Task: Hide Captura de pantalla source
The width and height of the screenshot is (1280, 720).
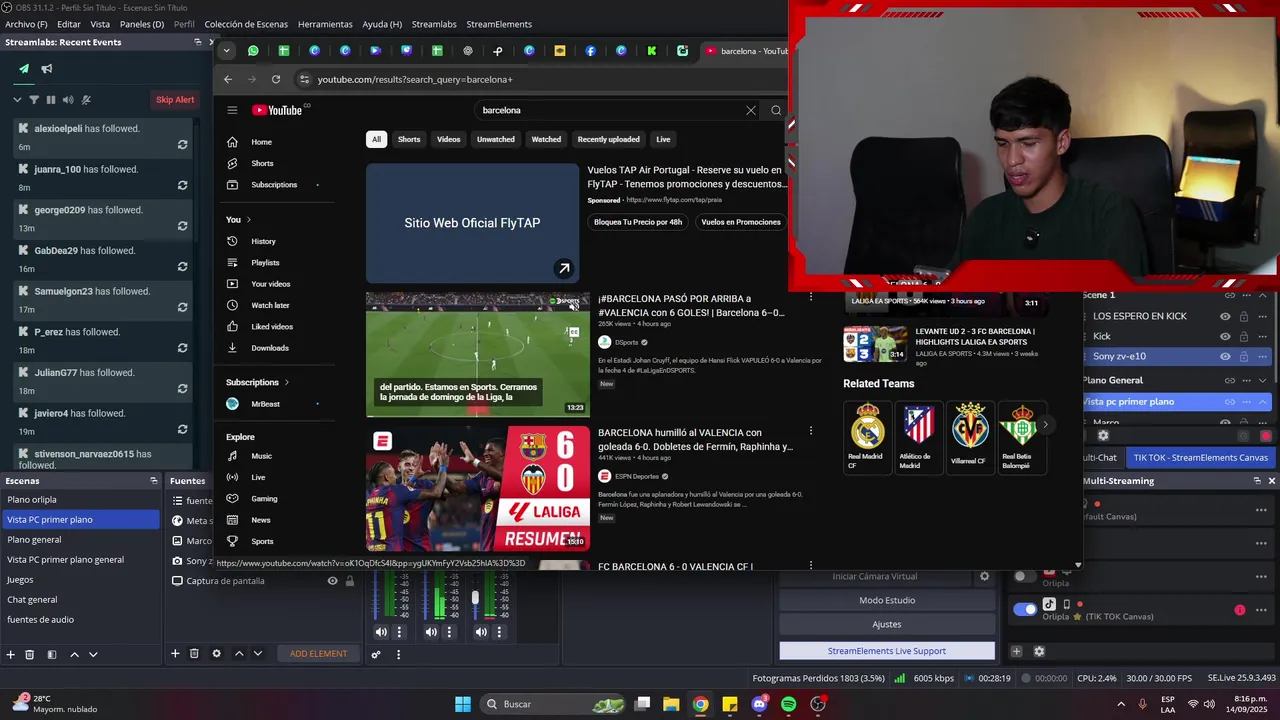Action: click(332, 581)
